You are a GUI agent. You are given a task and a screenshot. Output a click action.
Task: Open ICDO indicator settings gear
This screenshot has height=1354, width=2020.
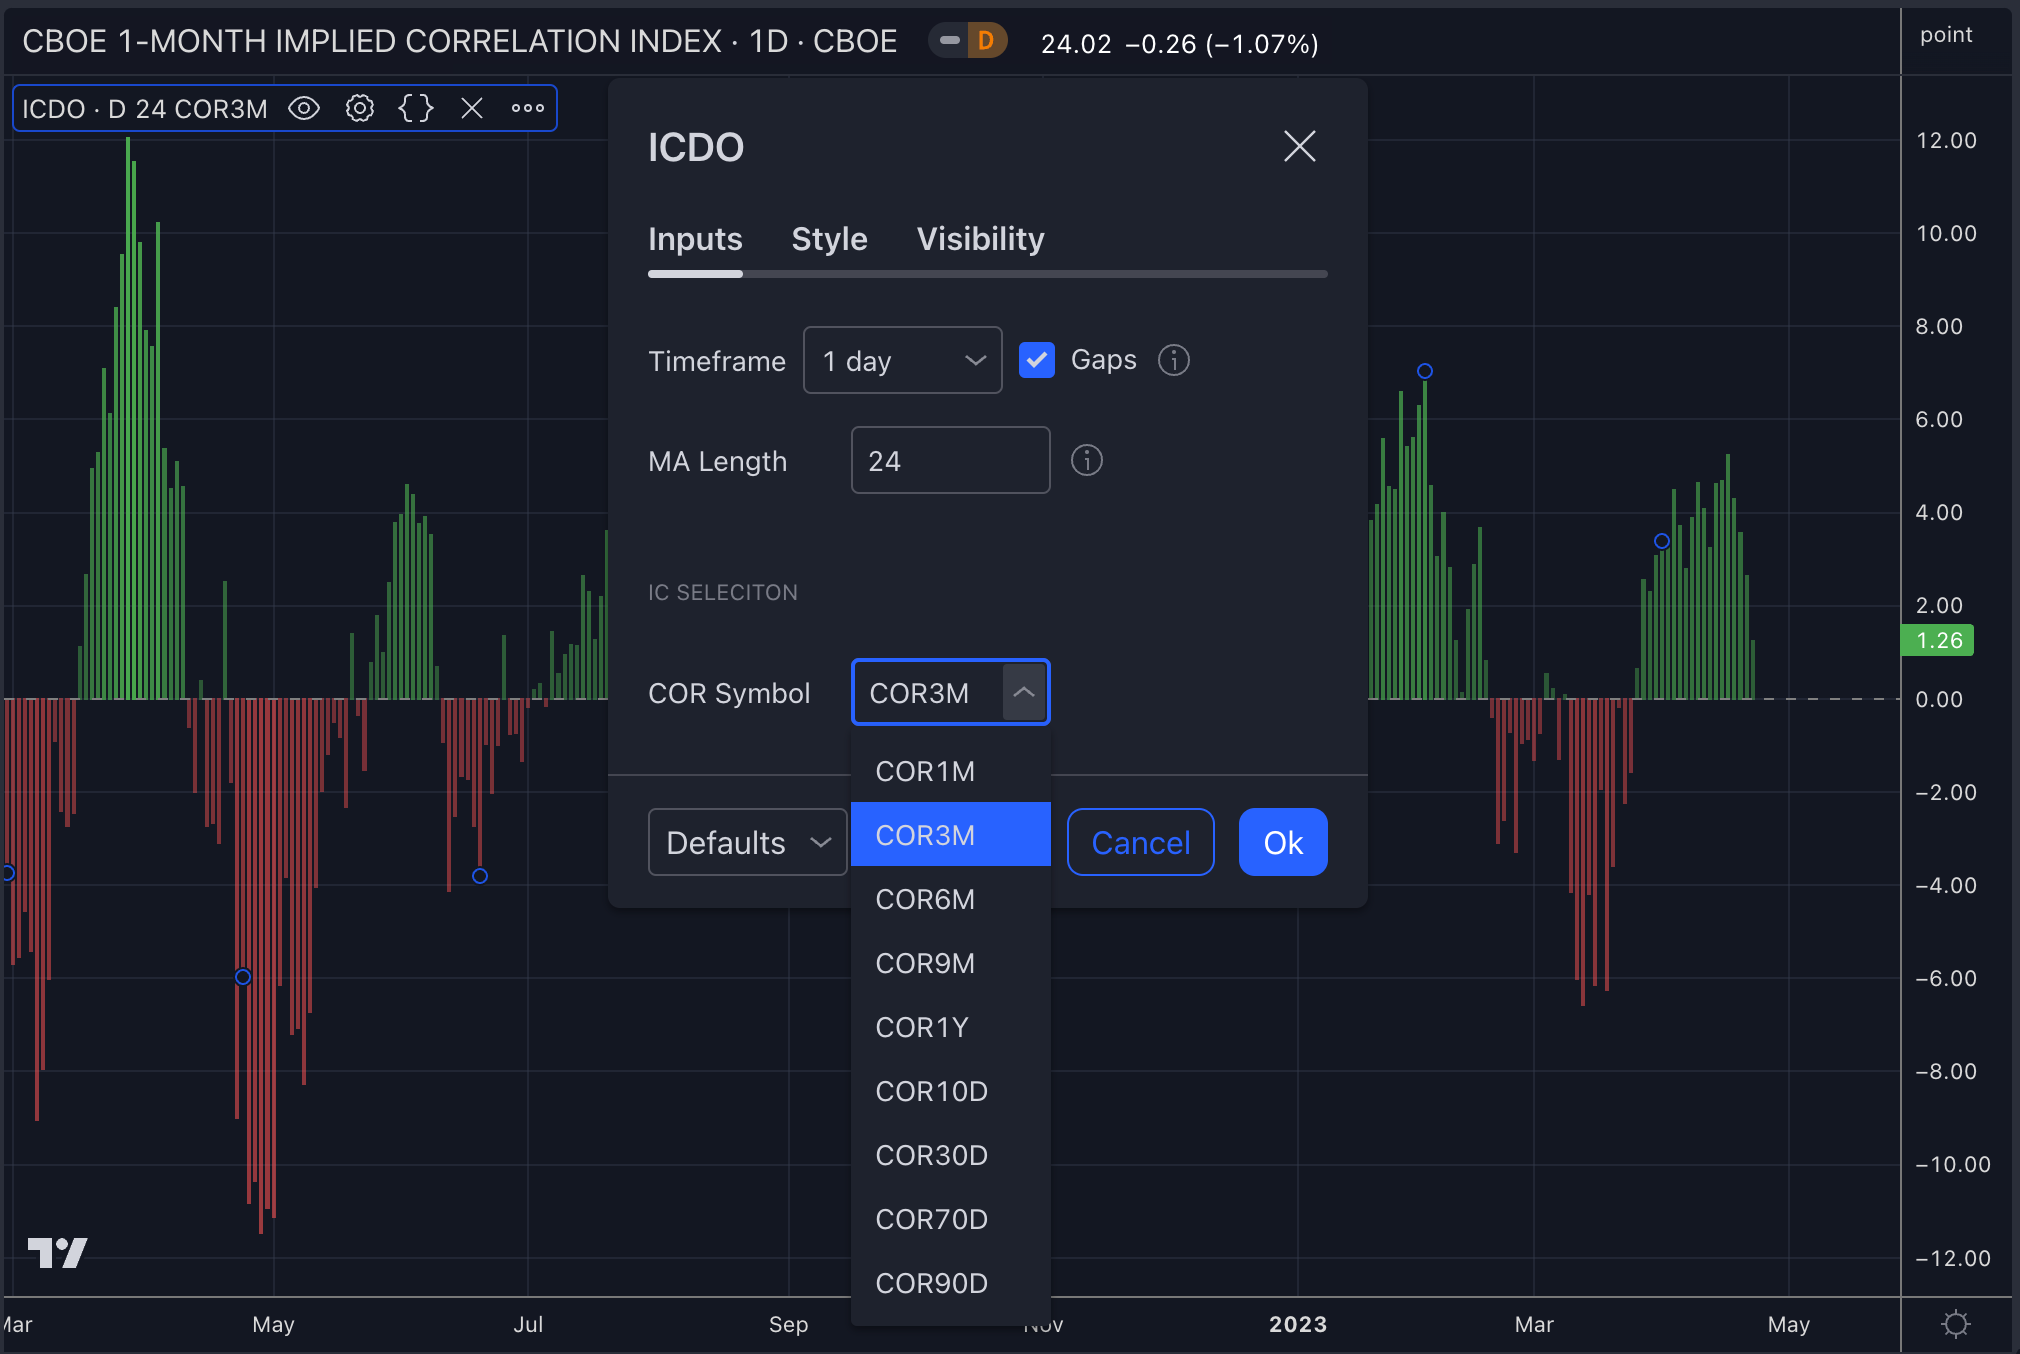360,108
